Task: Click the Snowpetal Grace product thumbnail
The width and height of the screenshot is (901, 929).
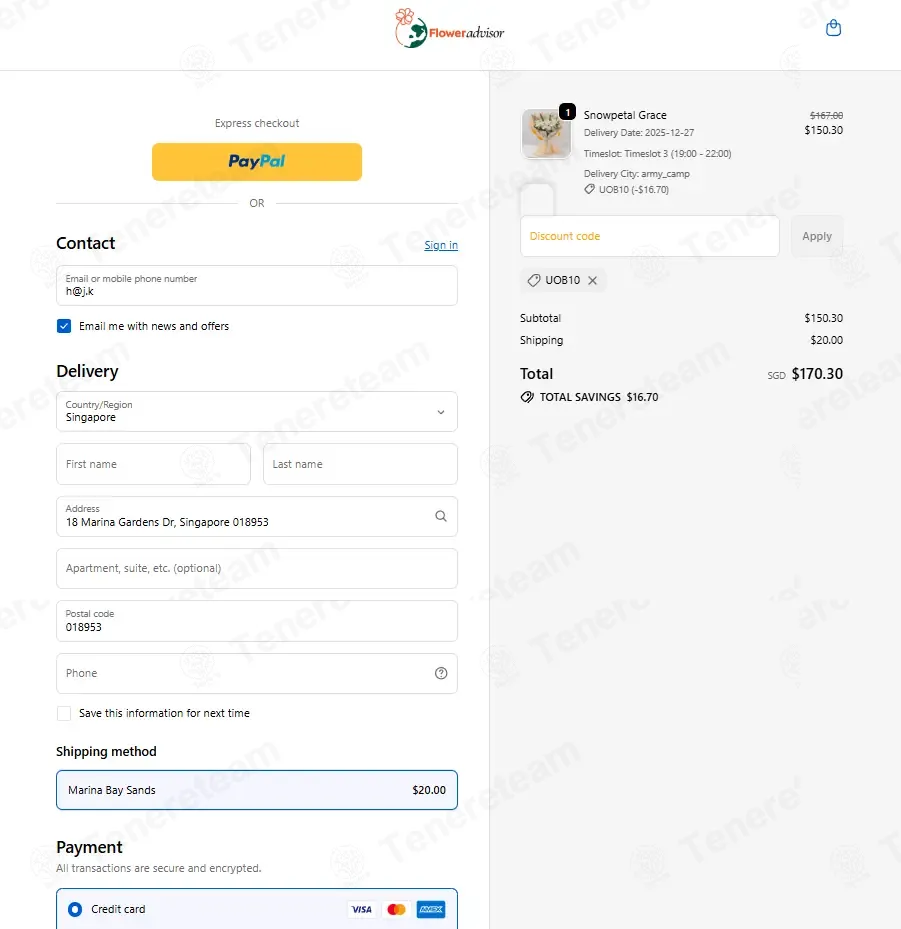Action: coord(546,133)
